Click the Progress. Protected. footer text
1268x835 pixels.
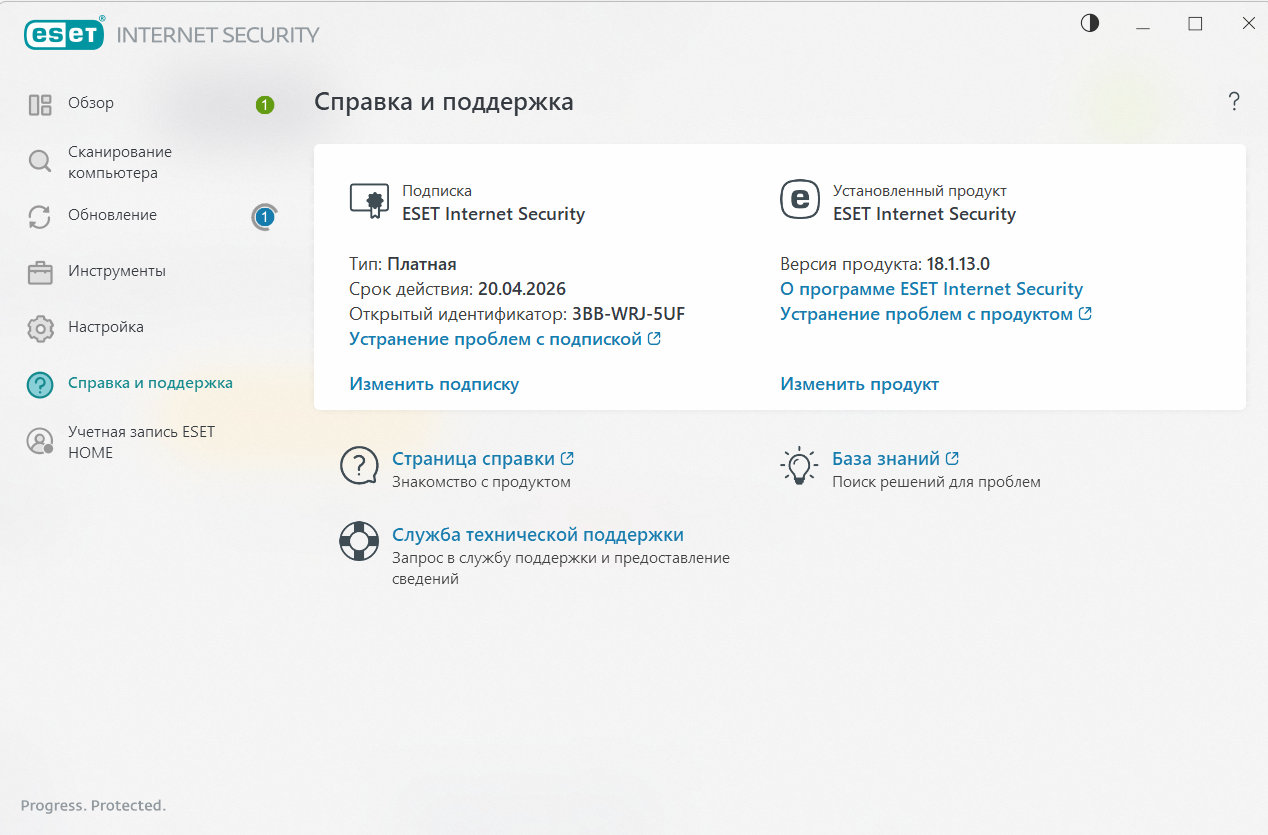(93, 805)
